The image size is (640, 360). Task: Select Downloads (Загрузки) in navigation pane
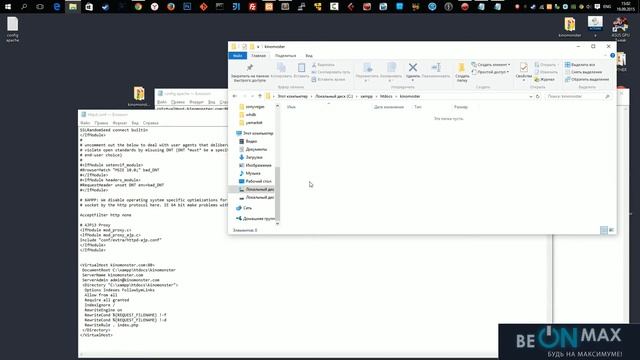(x=251, y=158)
